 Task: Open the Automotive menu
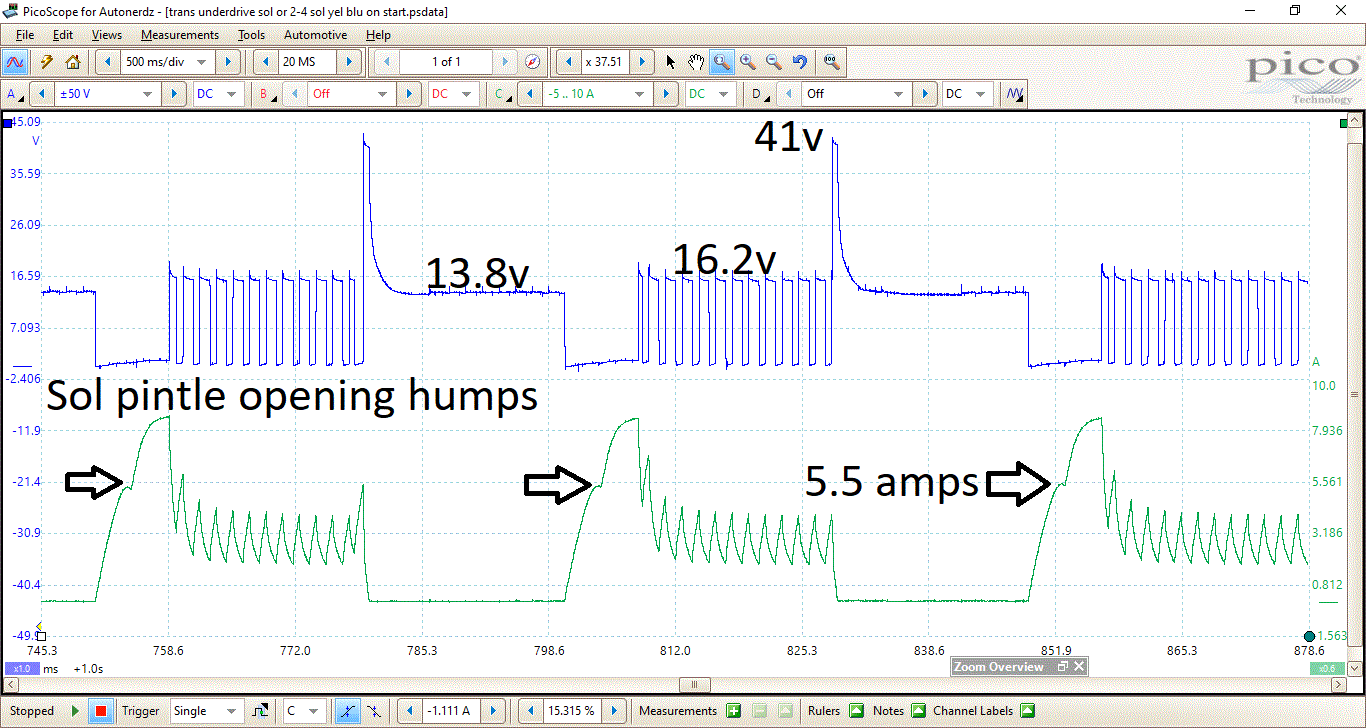click(x=315, y=34)
